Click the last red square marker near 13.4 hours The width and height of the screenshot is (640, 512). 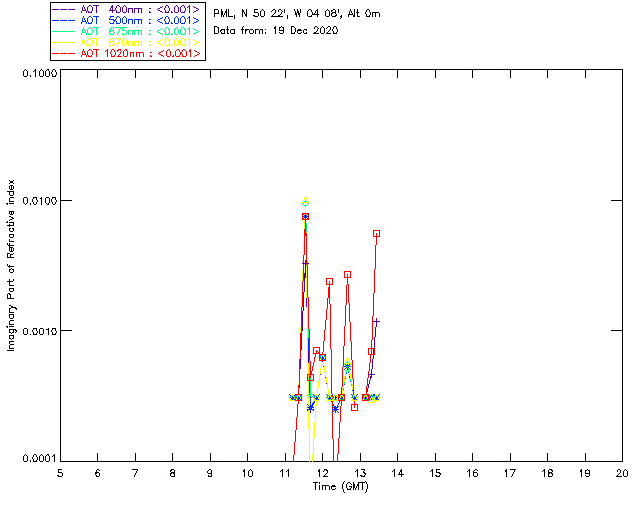(376, 234)
